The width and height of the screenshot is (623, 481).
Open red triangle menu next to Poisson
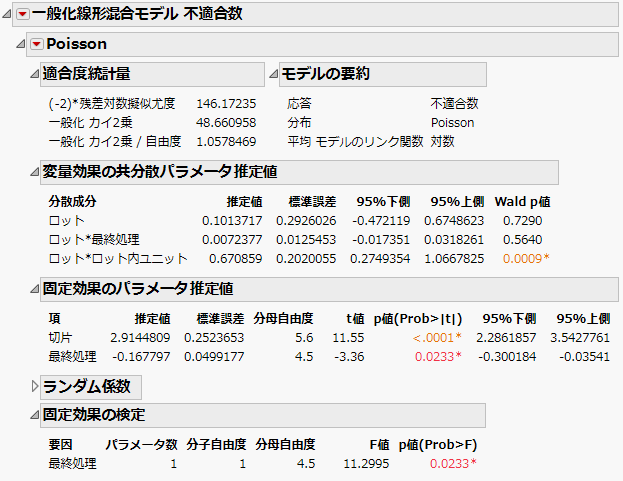click(x=37, y=44)
